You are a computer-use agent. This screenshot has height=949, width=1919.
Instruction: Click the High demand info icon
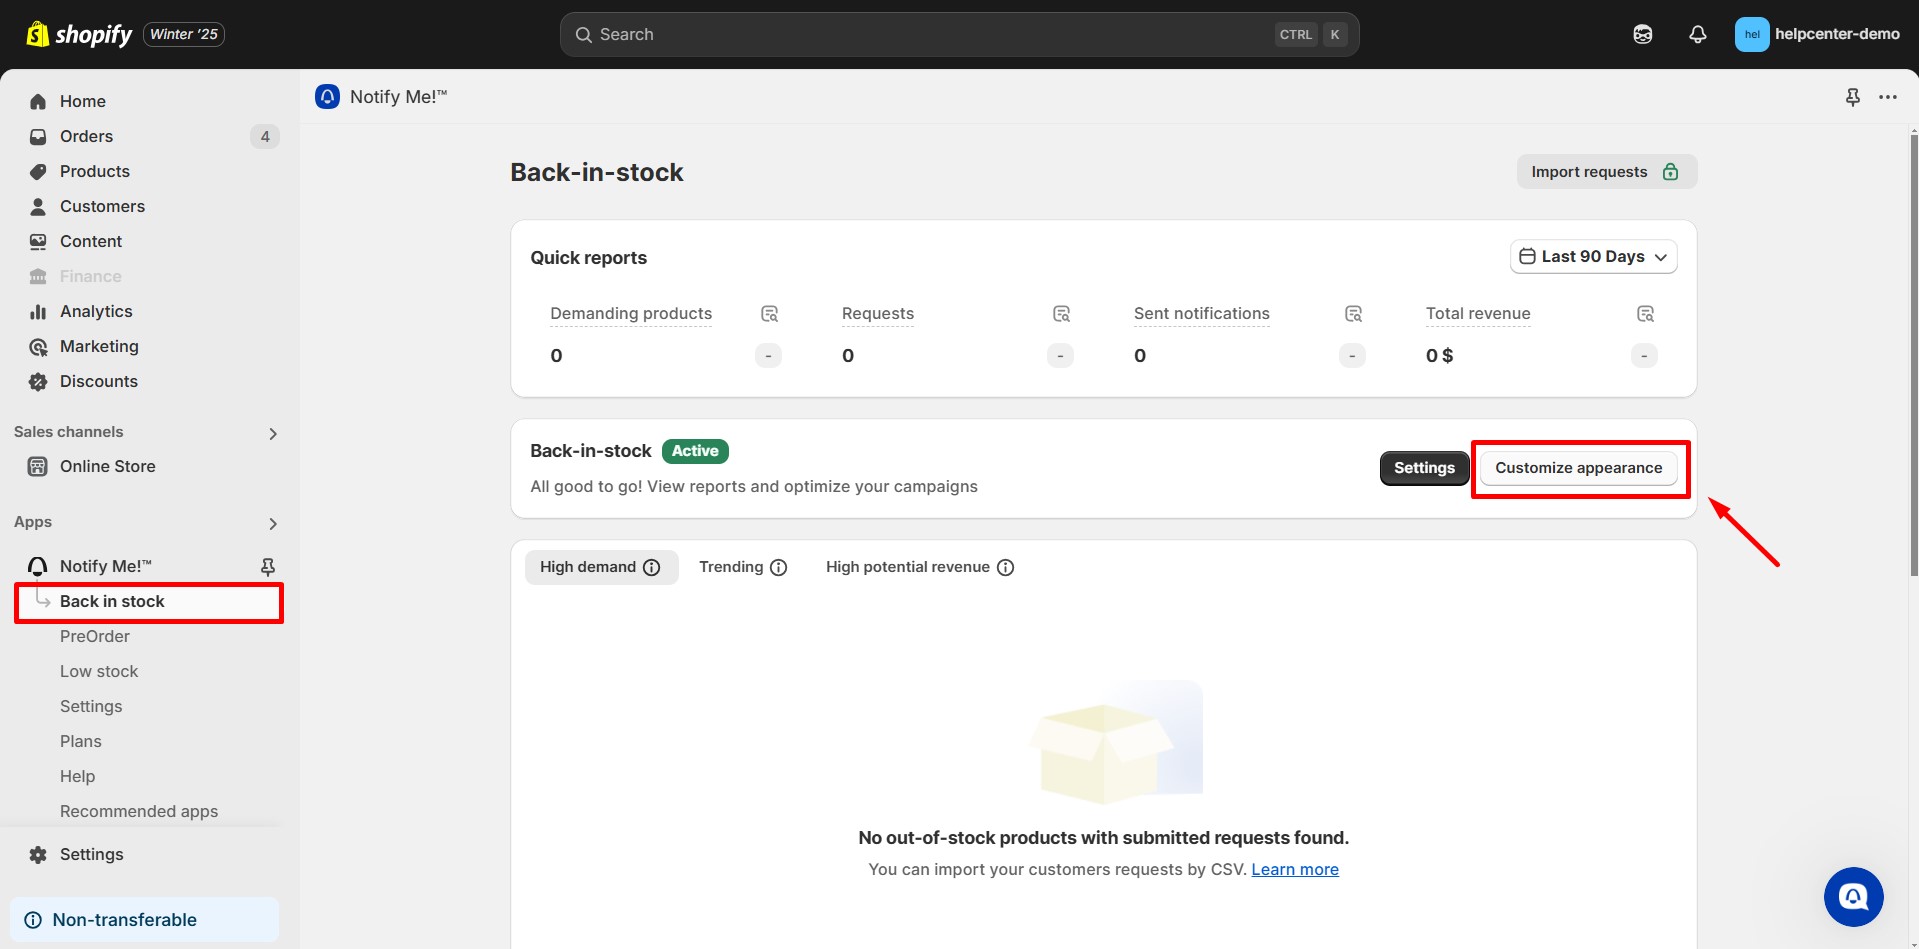tap(652, 568)
